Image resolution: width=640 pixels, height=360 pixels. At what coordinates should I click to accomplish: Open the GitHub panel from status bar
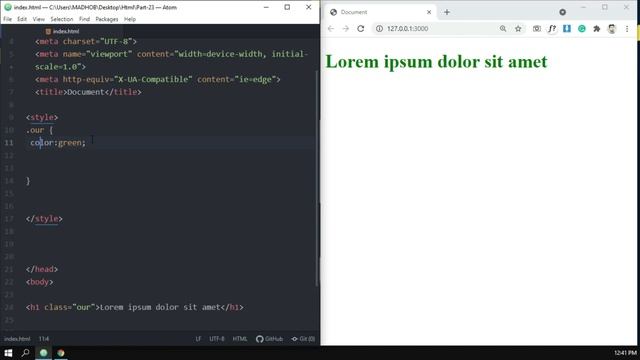point(269,339)
